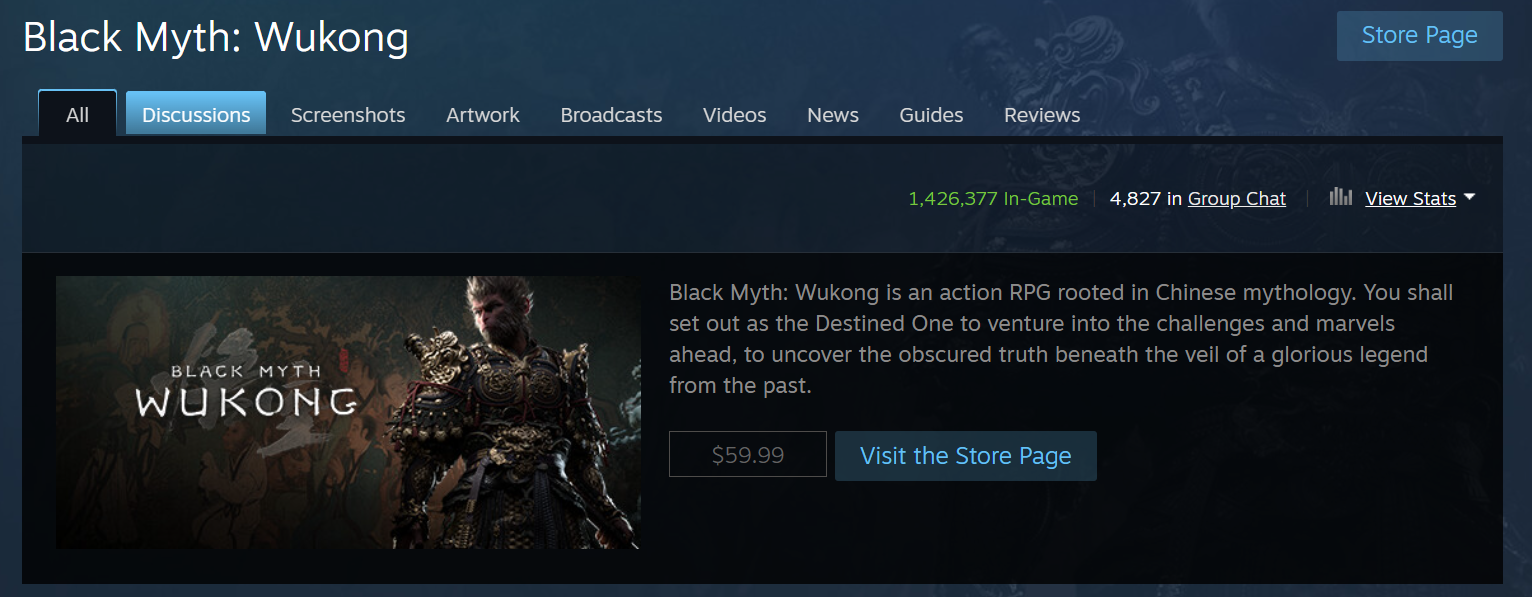Open the Broadcasts tab

pyautogui.click(x=611, y=115)
